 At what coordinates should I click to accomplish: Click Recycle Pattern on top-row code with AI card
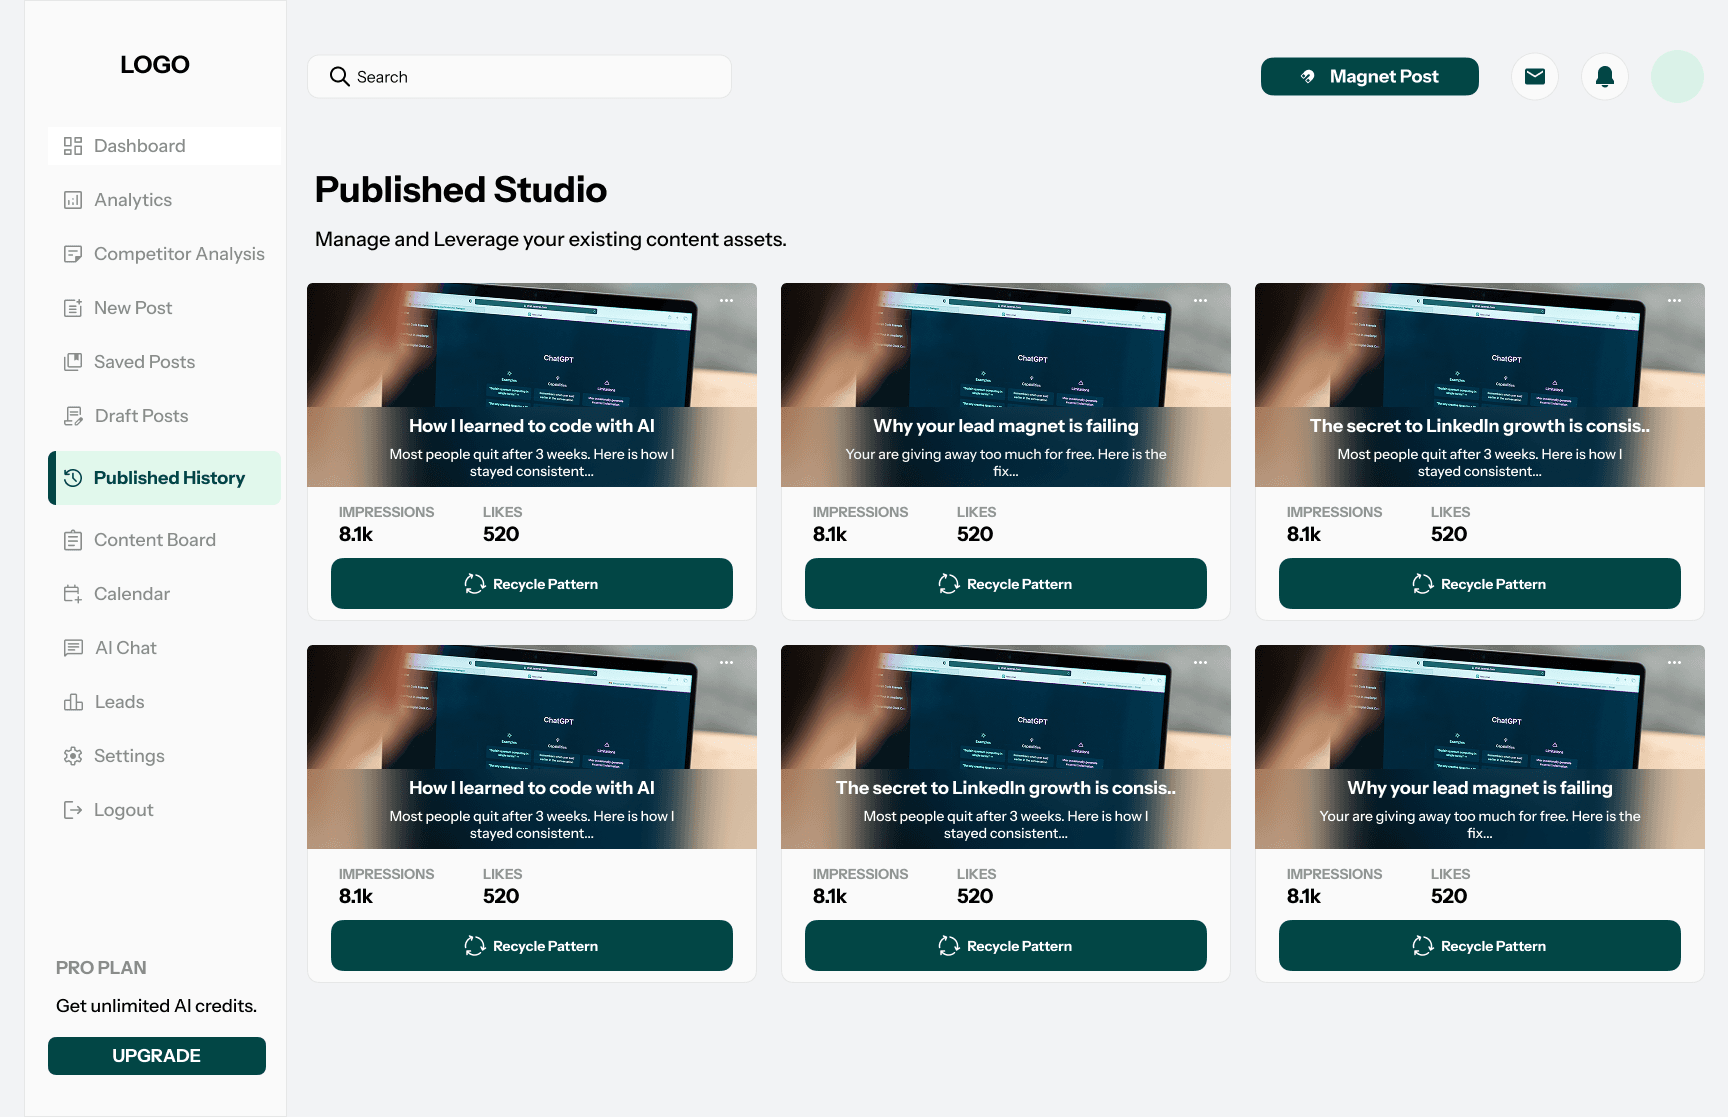pyautogui.click(x=532, y=584)
